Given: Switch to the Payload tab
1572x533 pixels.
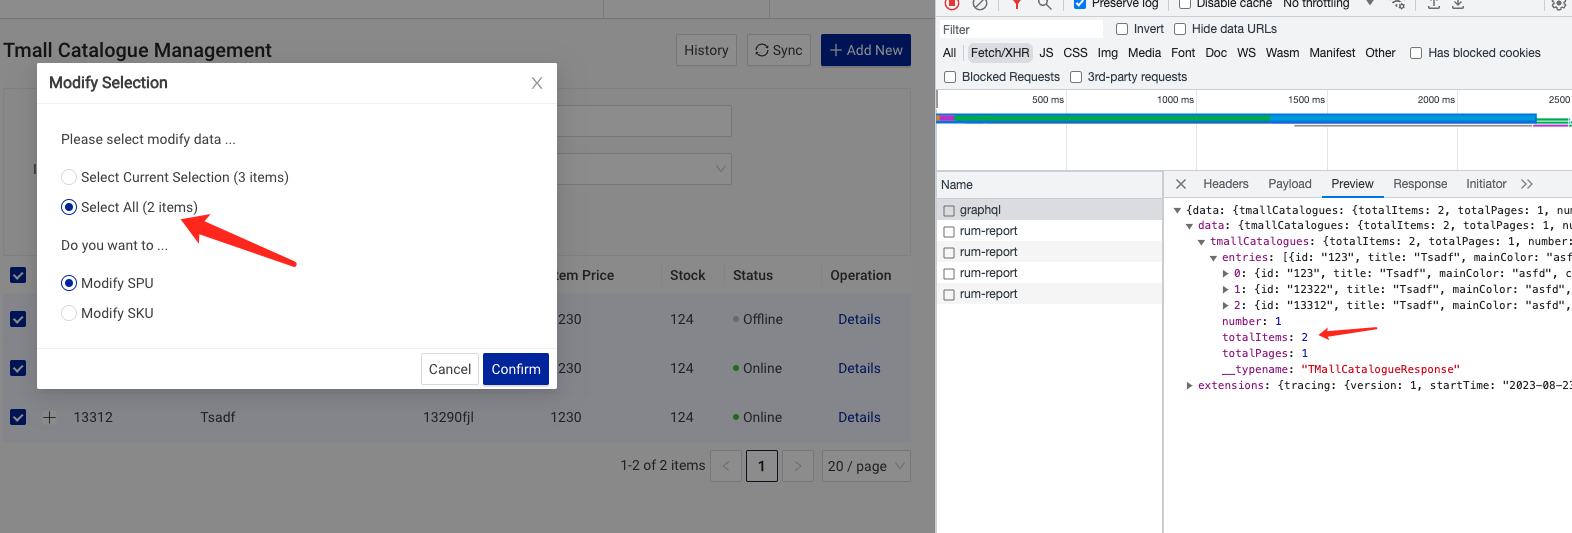Looking at the screenshot, I should [x=1290, y=184].
